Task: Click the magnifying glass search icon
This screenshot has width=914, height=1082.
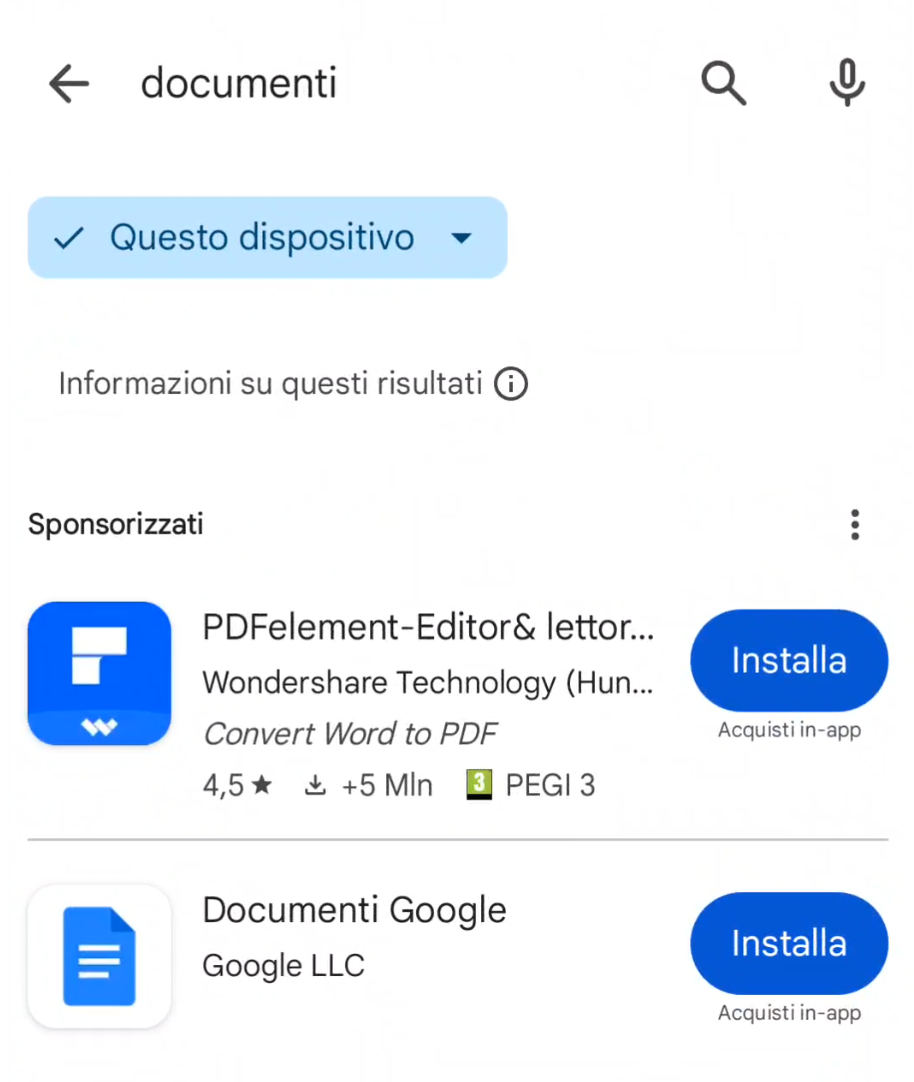Action: coord(723,84)
